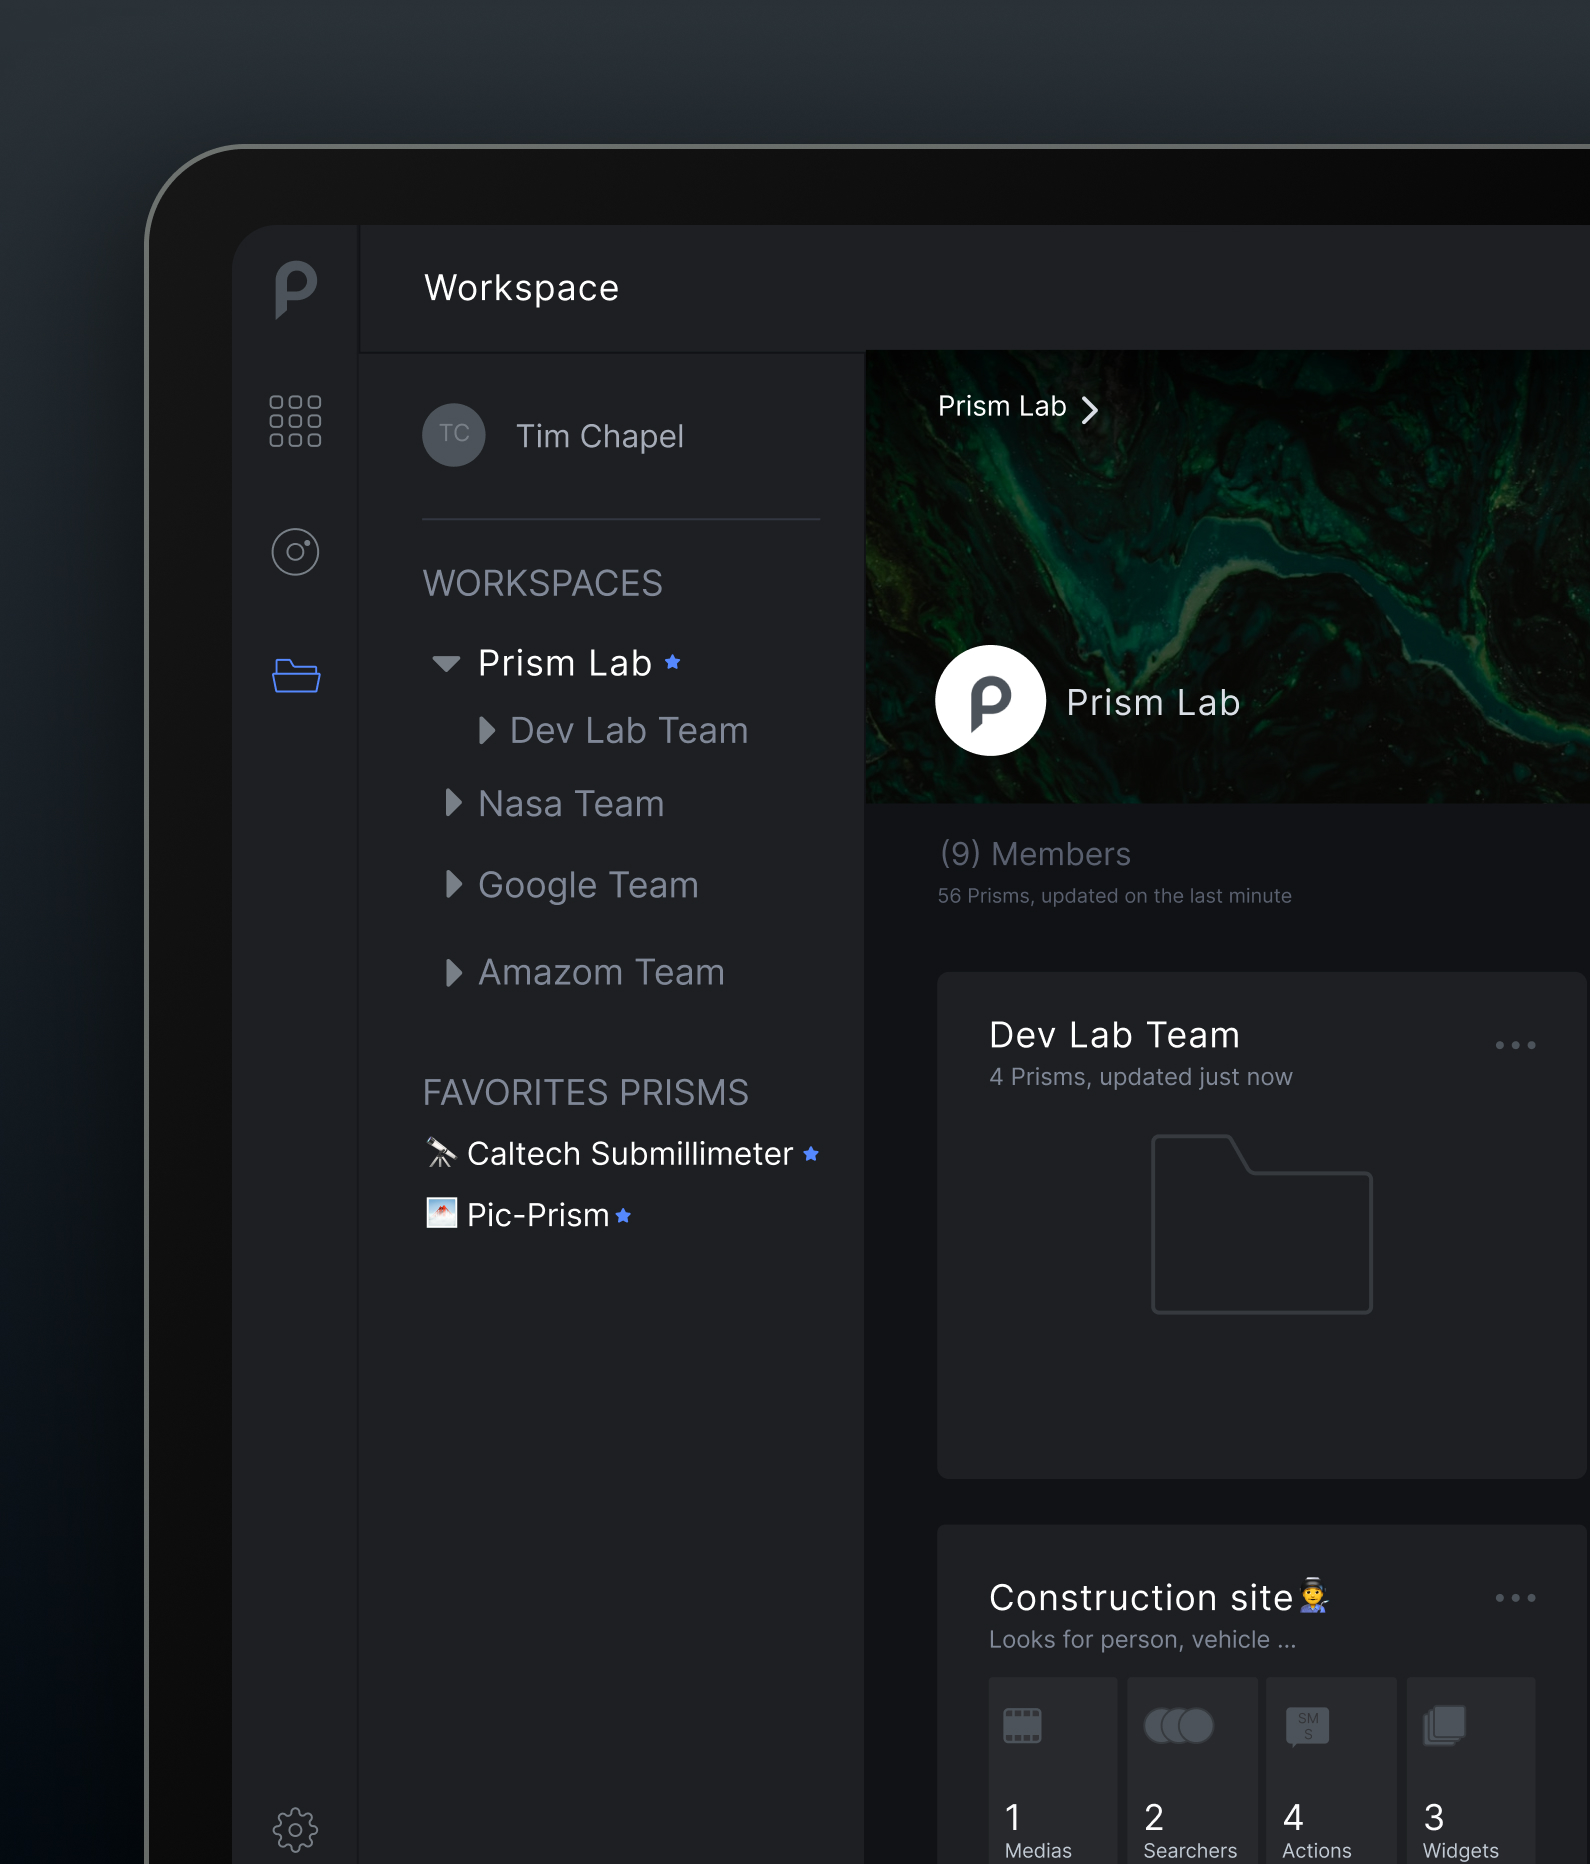
Task: Open the Dev Lab Team card title
Action: click(x=1115, y=1035)
